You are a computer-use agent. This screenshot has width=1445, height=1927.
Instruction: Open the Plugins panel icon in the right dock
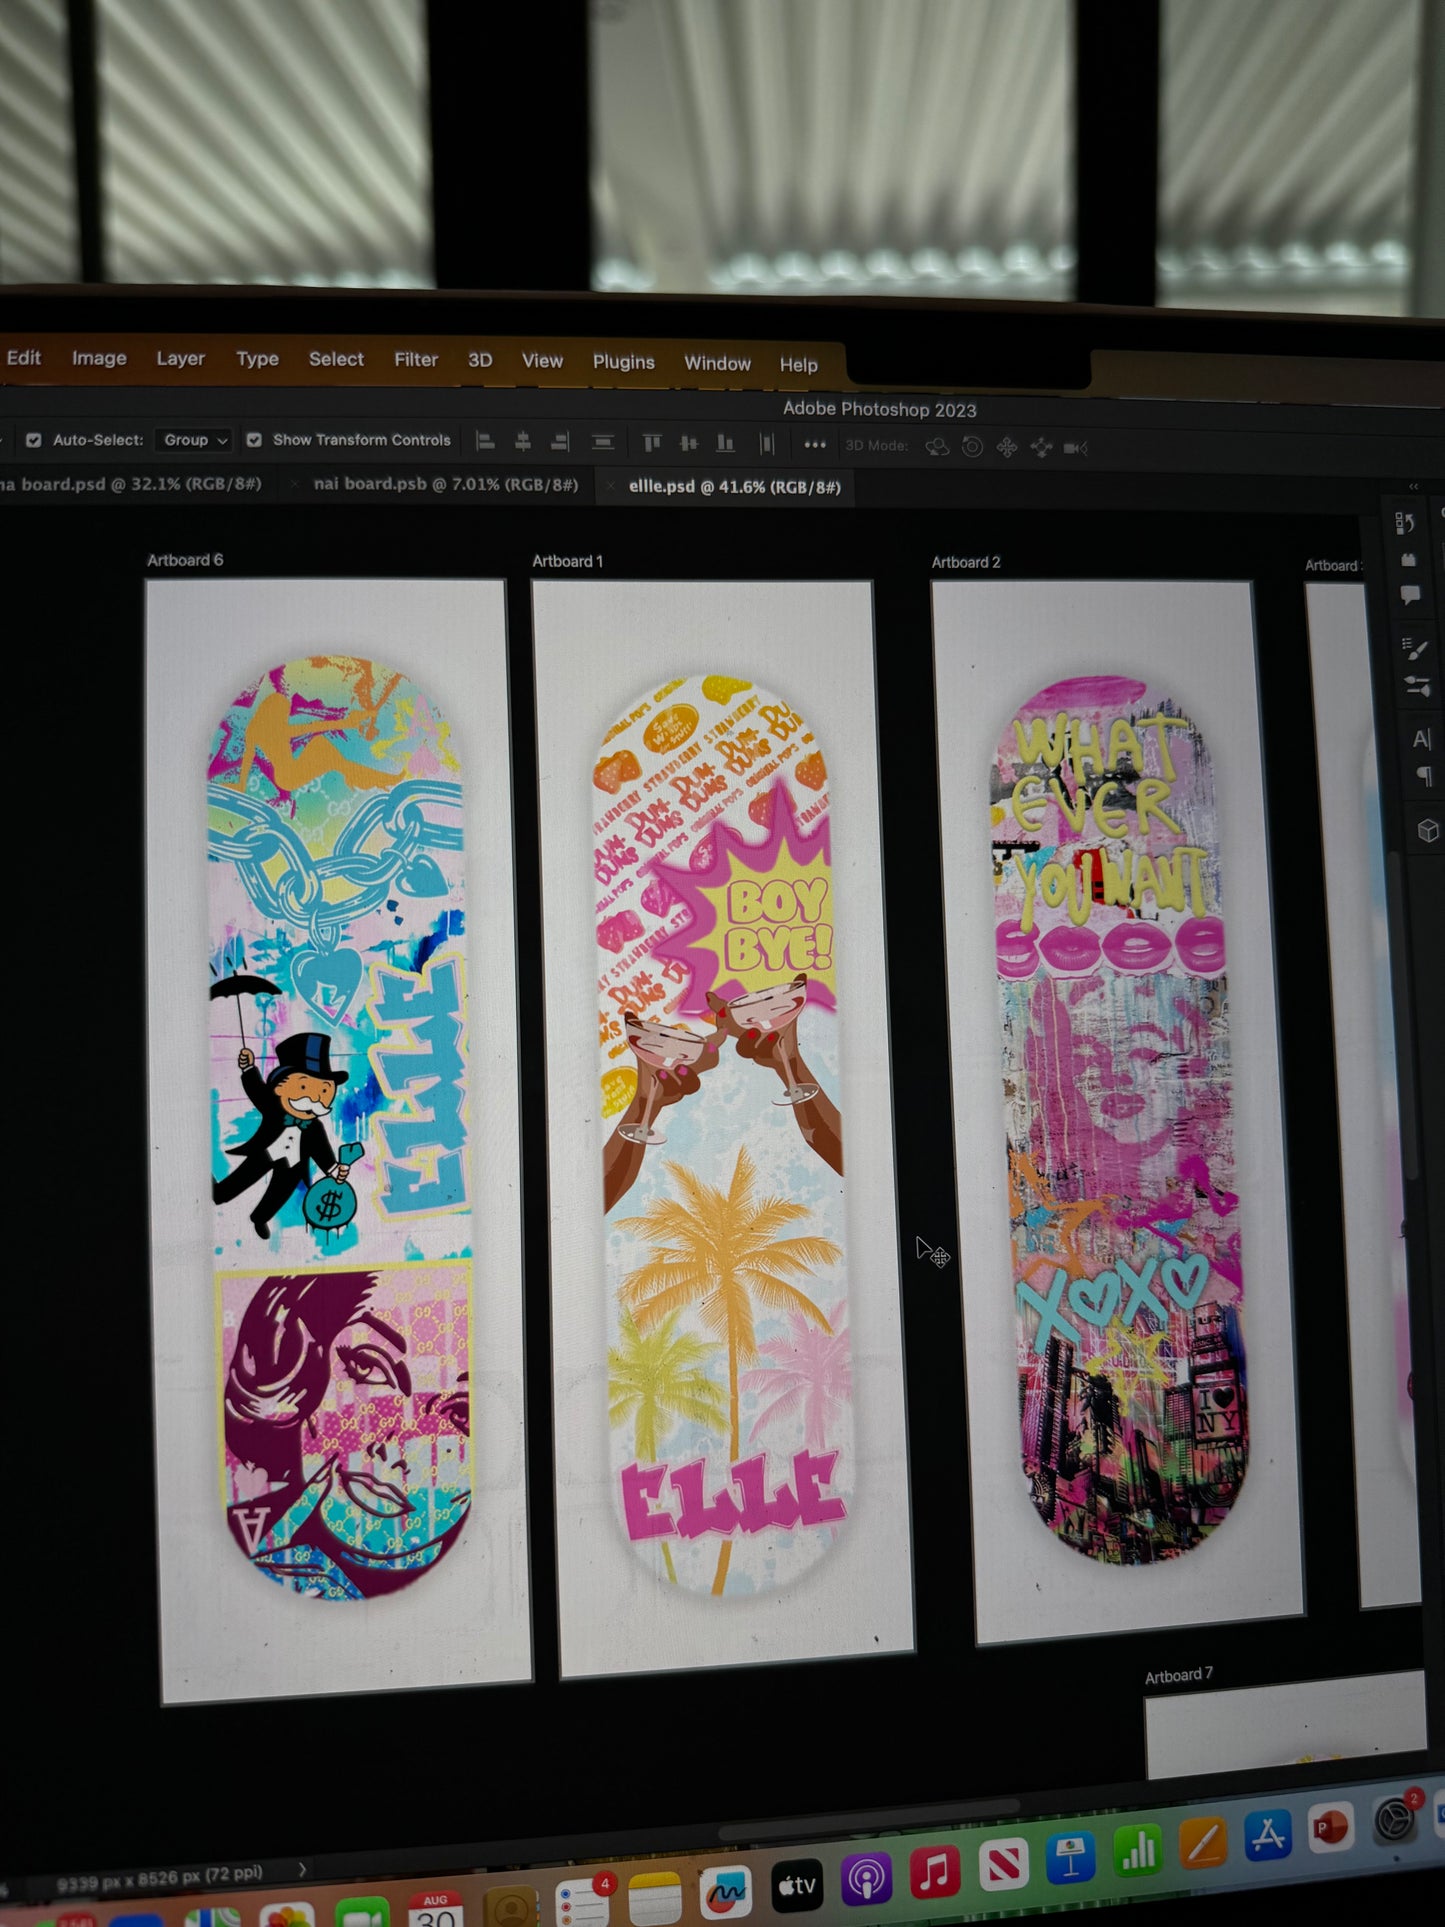[1409, 561]
